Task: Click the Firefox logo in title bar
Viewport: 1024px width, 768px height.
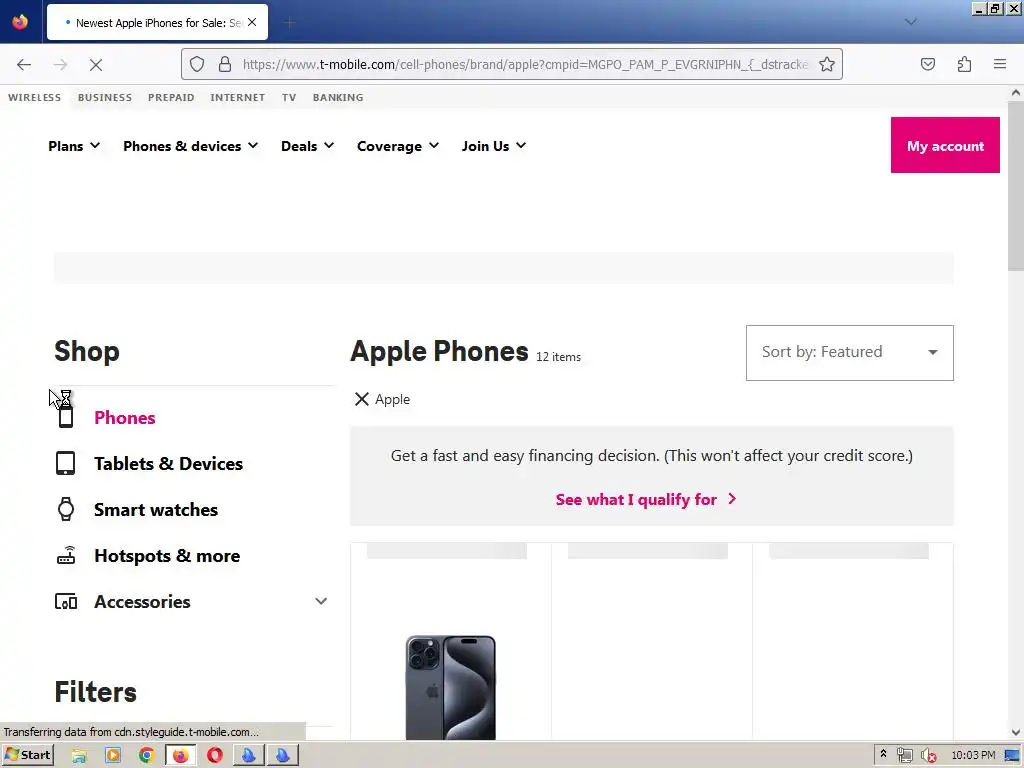Action: [x=20, y=22]
